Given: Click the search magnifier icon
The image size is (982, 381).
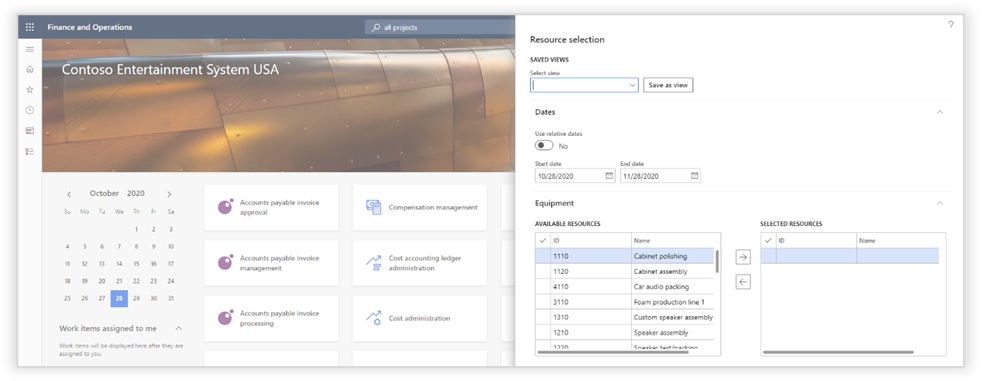Looking at the screenshot, I should (376, 28).
